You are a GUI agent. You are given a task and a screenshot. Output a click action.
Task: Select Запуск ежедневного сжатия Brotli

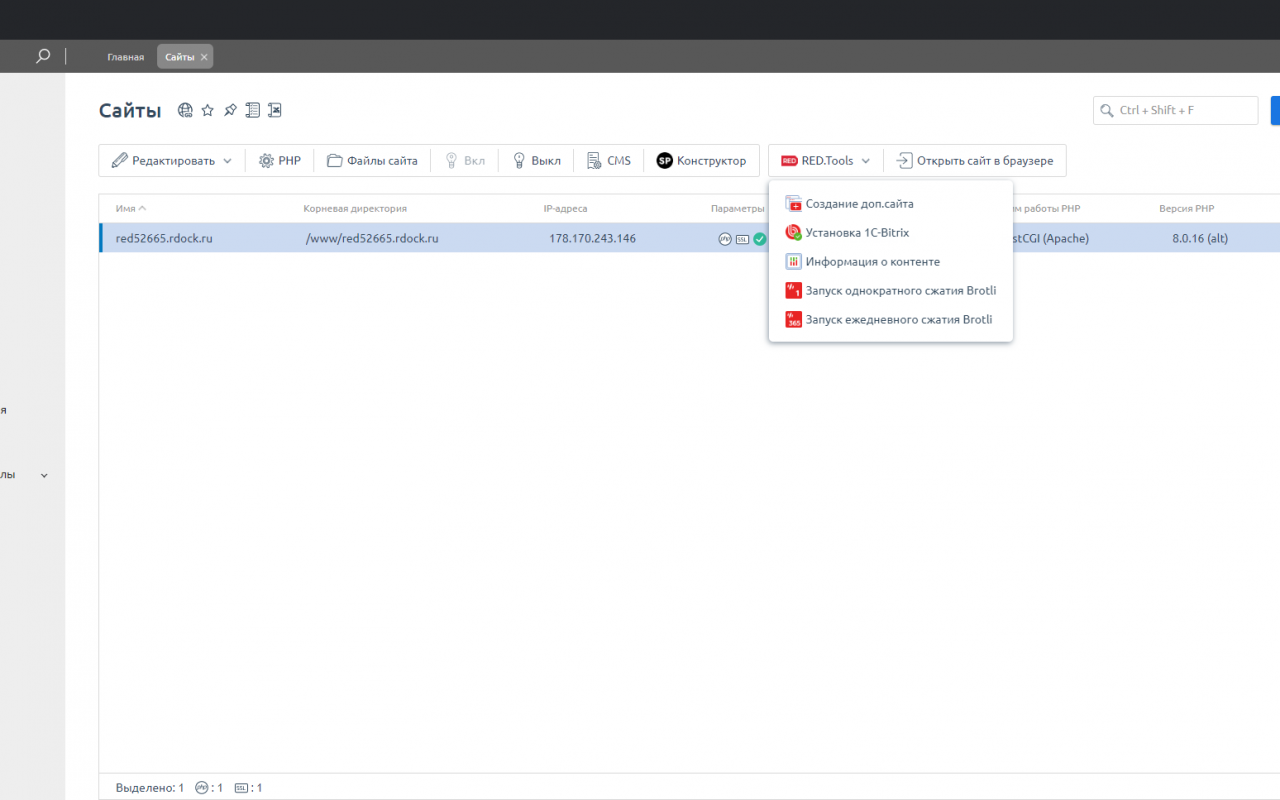890,320
